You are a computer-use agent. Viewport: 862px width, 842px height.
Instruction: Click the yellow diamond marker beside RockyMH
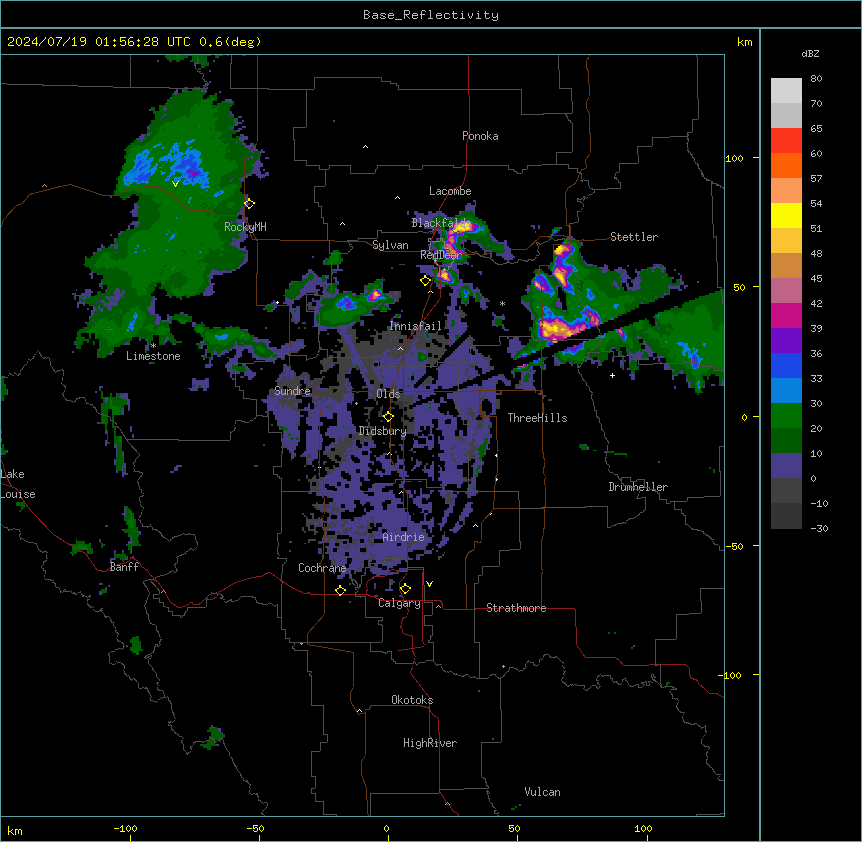point(250,203)
